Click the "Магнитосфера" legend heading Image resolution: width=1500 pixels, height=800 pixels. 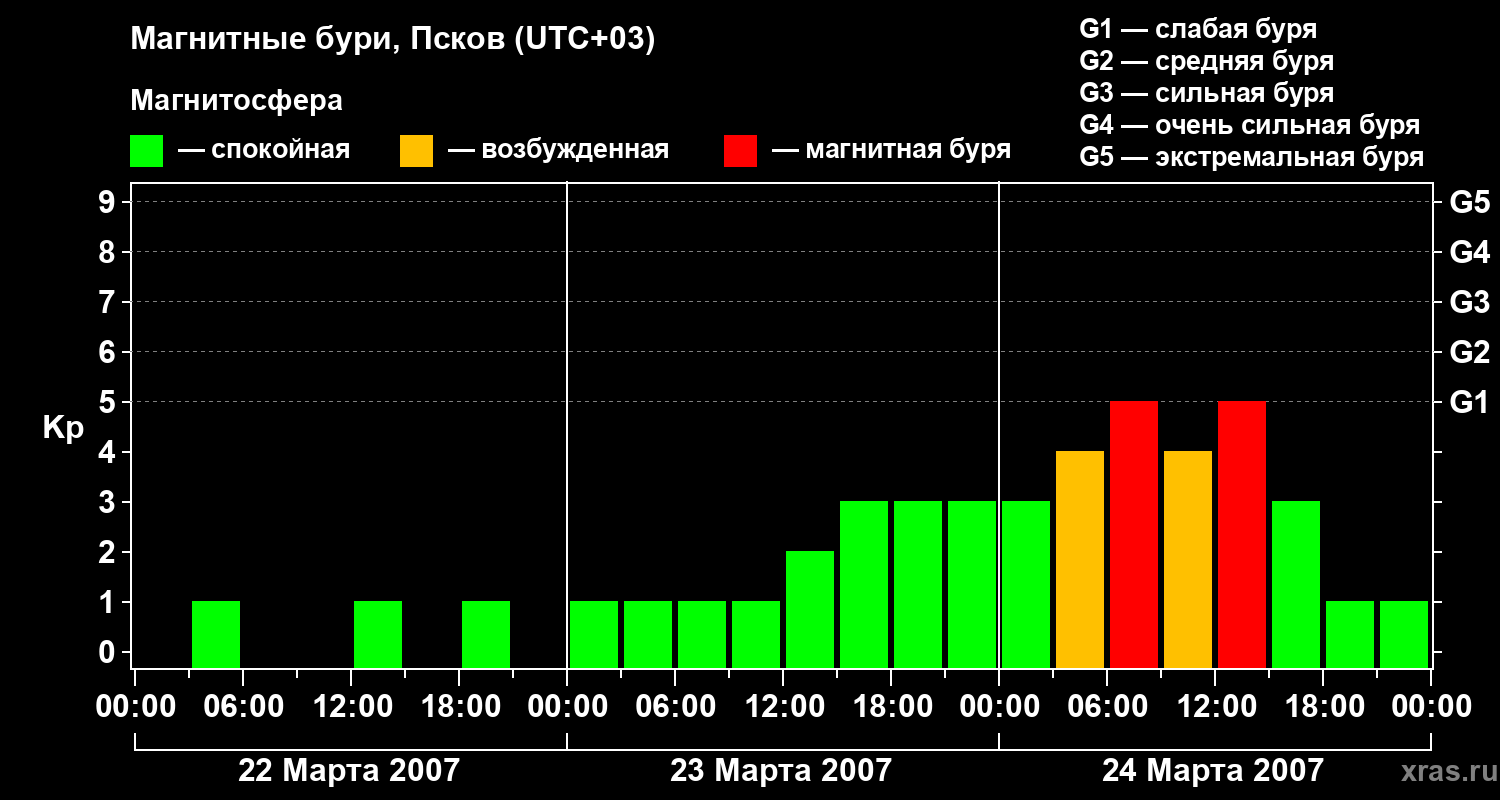(237, 101)
